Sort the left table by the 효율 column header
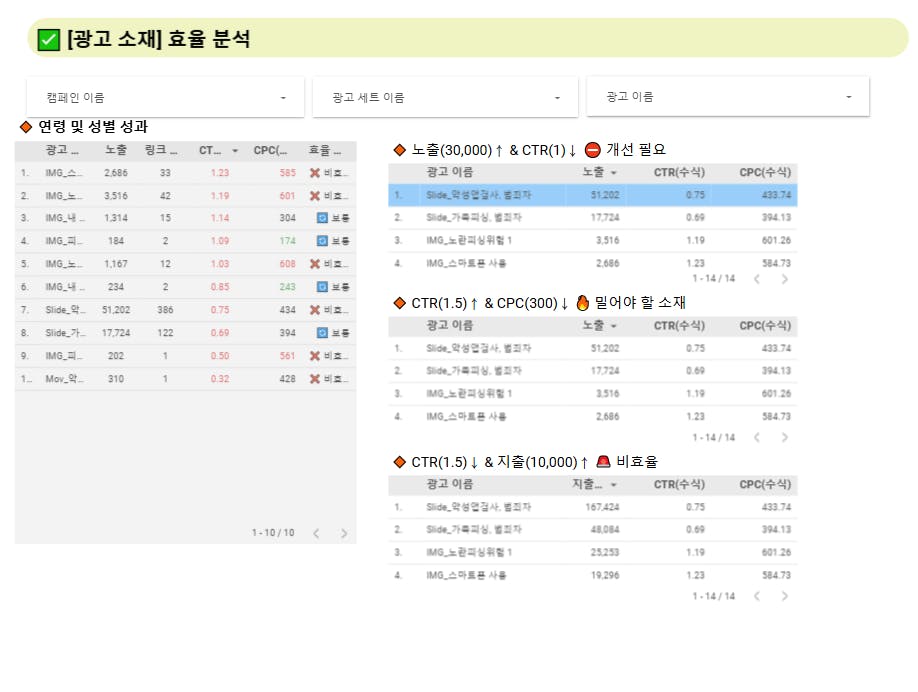Screen dimensions: 918x692 [325, 150]
